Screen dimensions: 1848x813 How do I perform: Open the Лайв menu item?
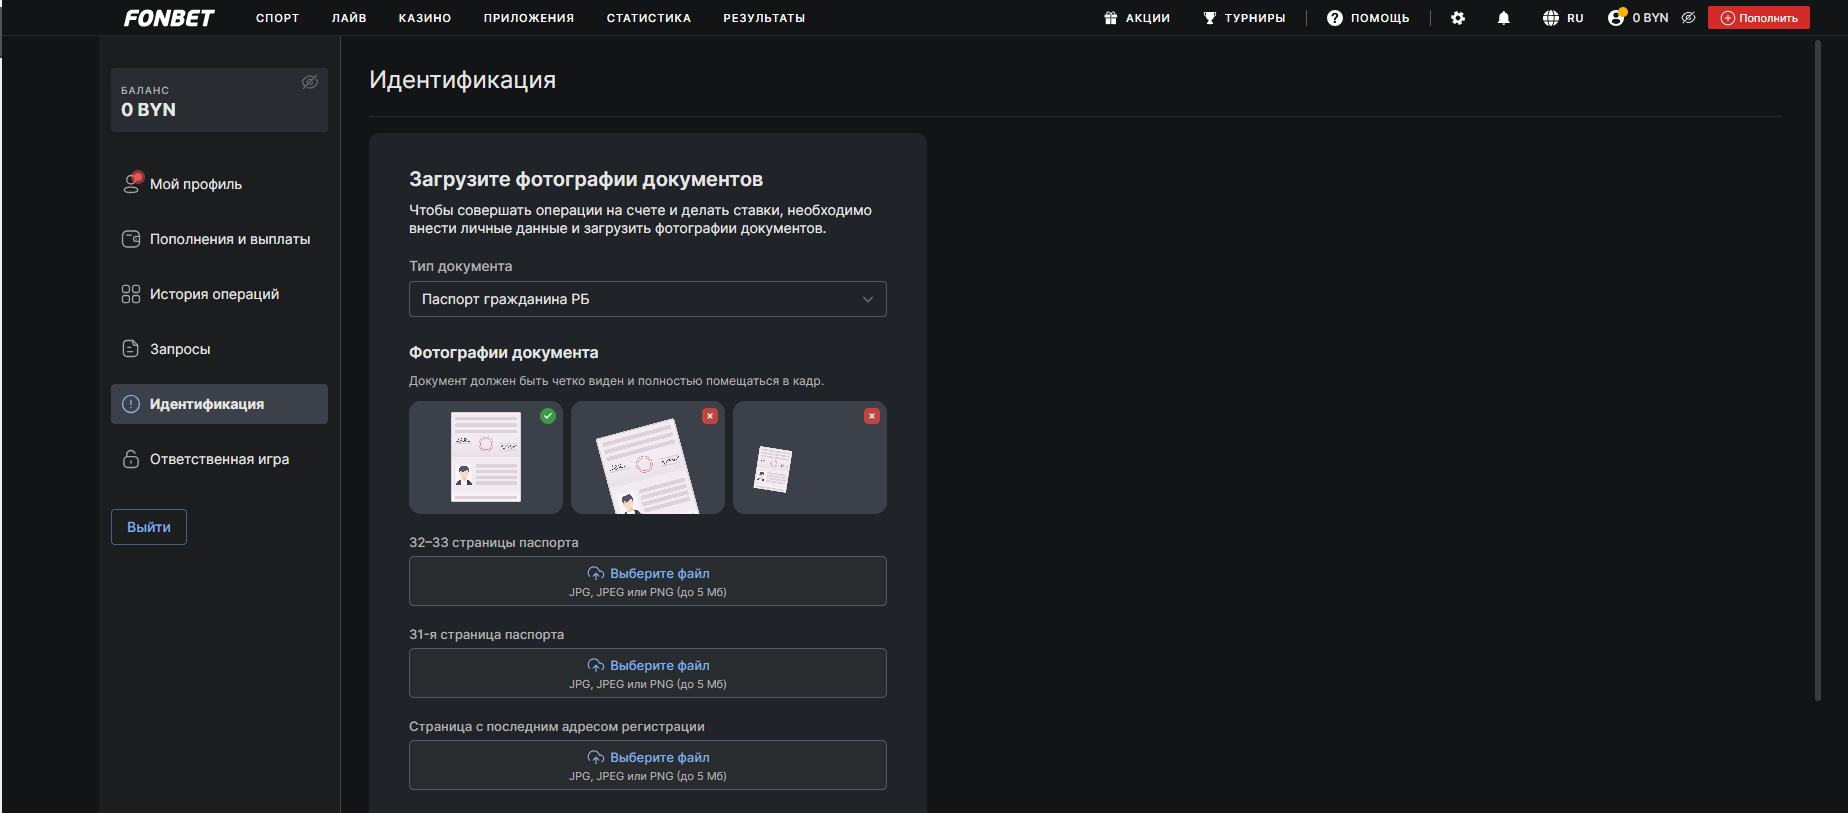coord(349,18)
